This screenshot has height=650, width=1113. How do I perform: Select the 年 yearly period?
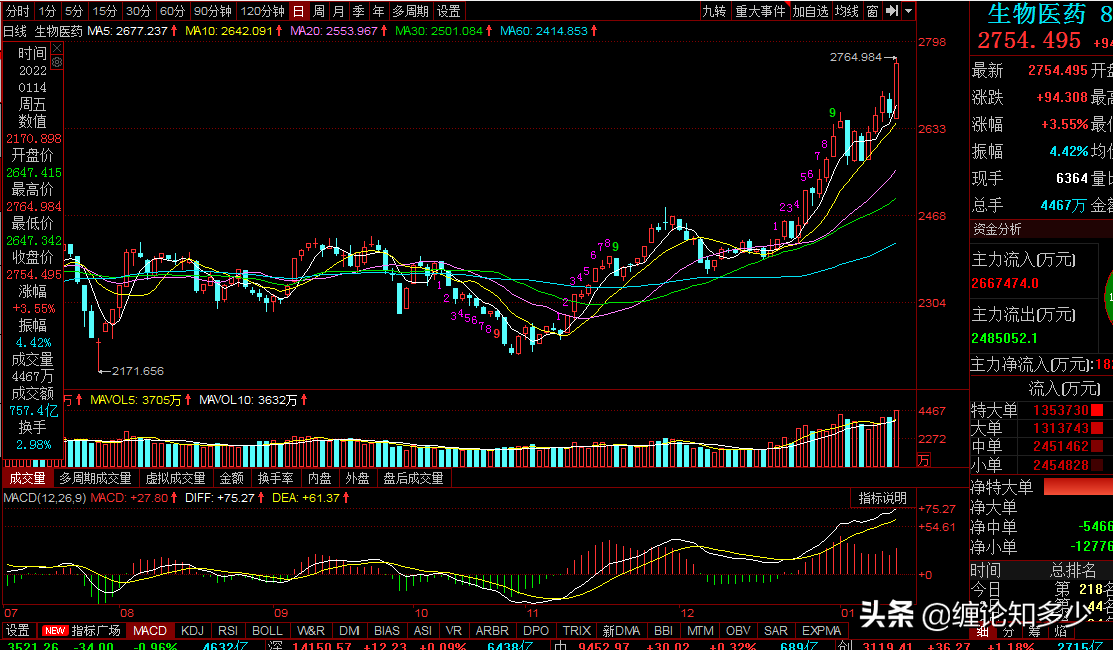point(379,11)
